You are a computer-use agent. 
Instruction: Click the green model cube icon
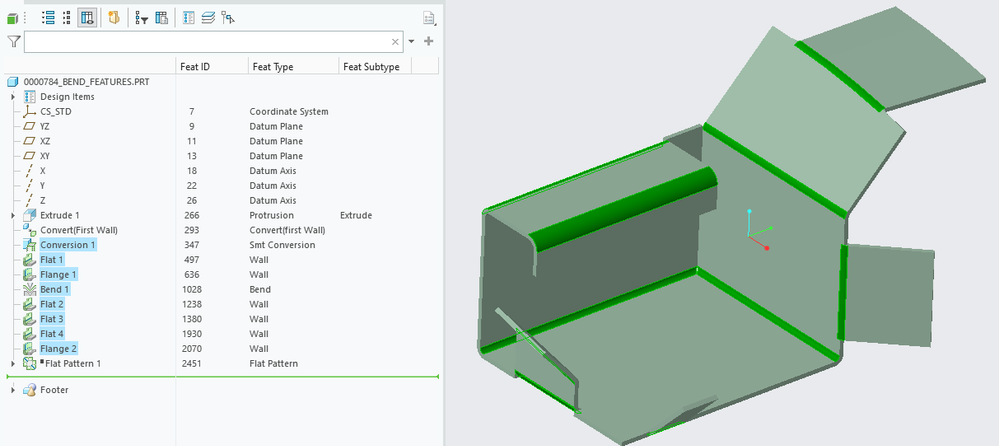point(12,18)
